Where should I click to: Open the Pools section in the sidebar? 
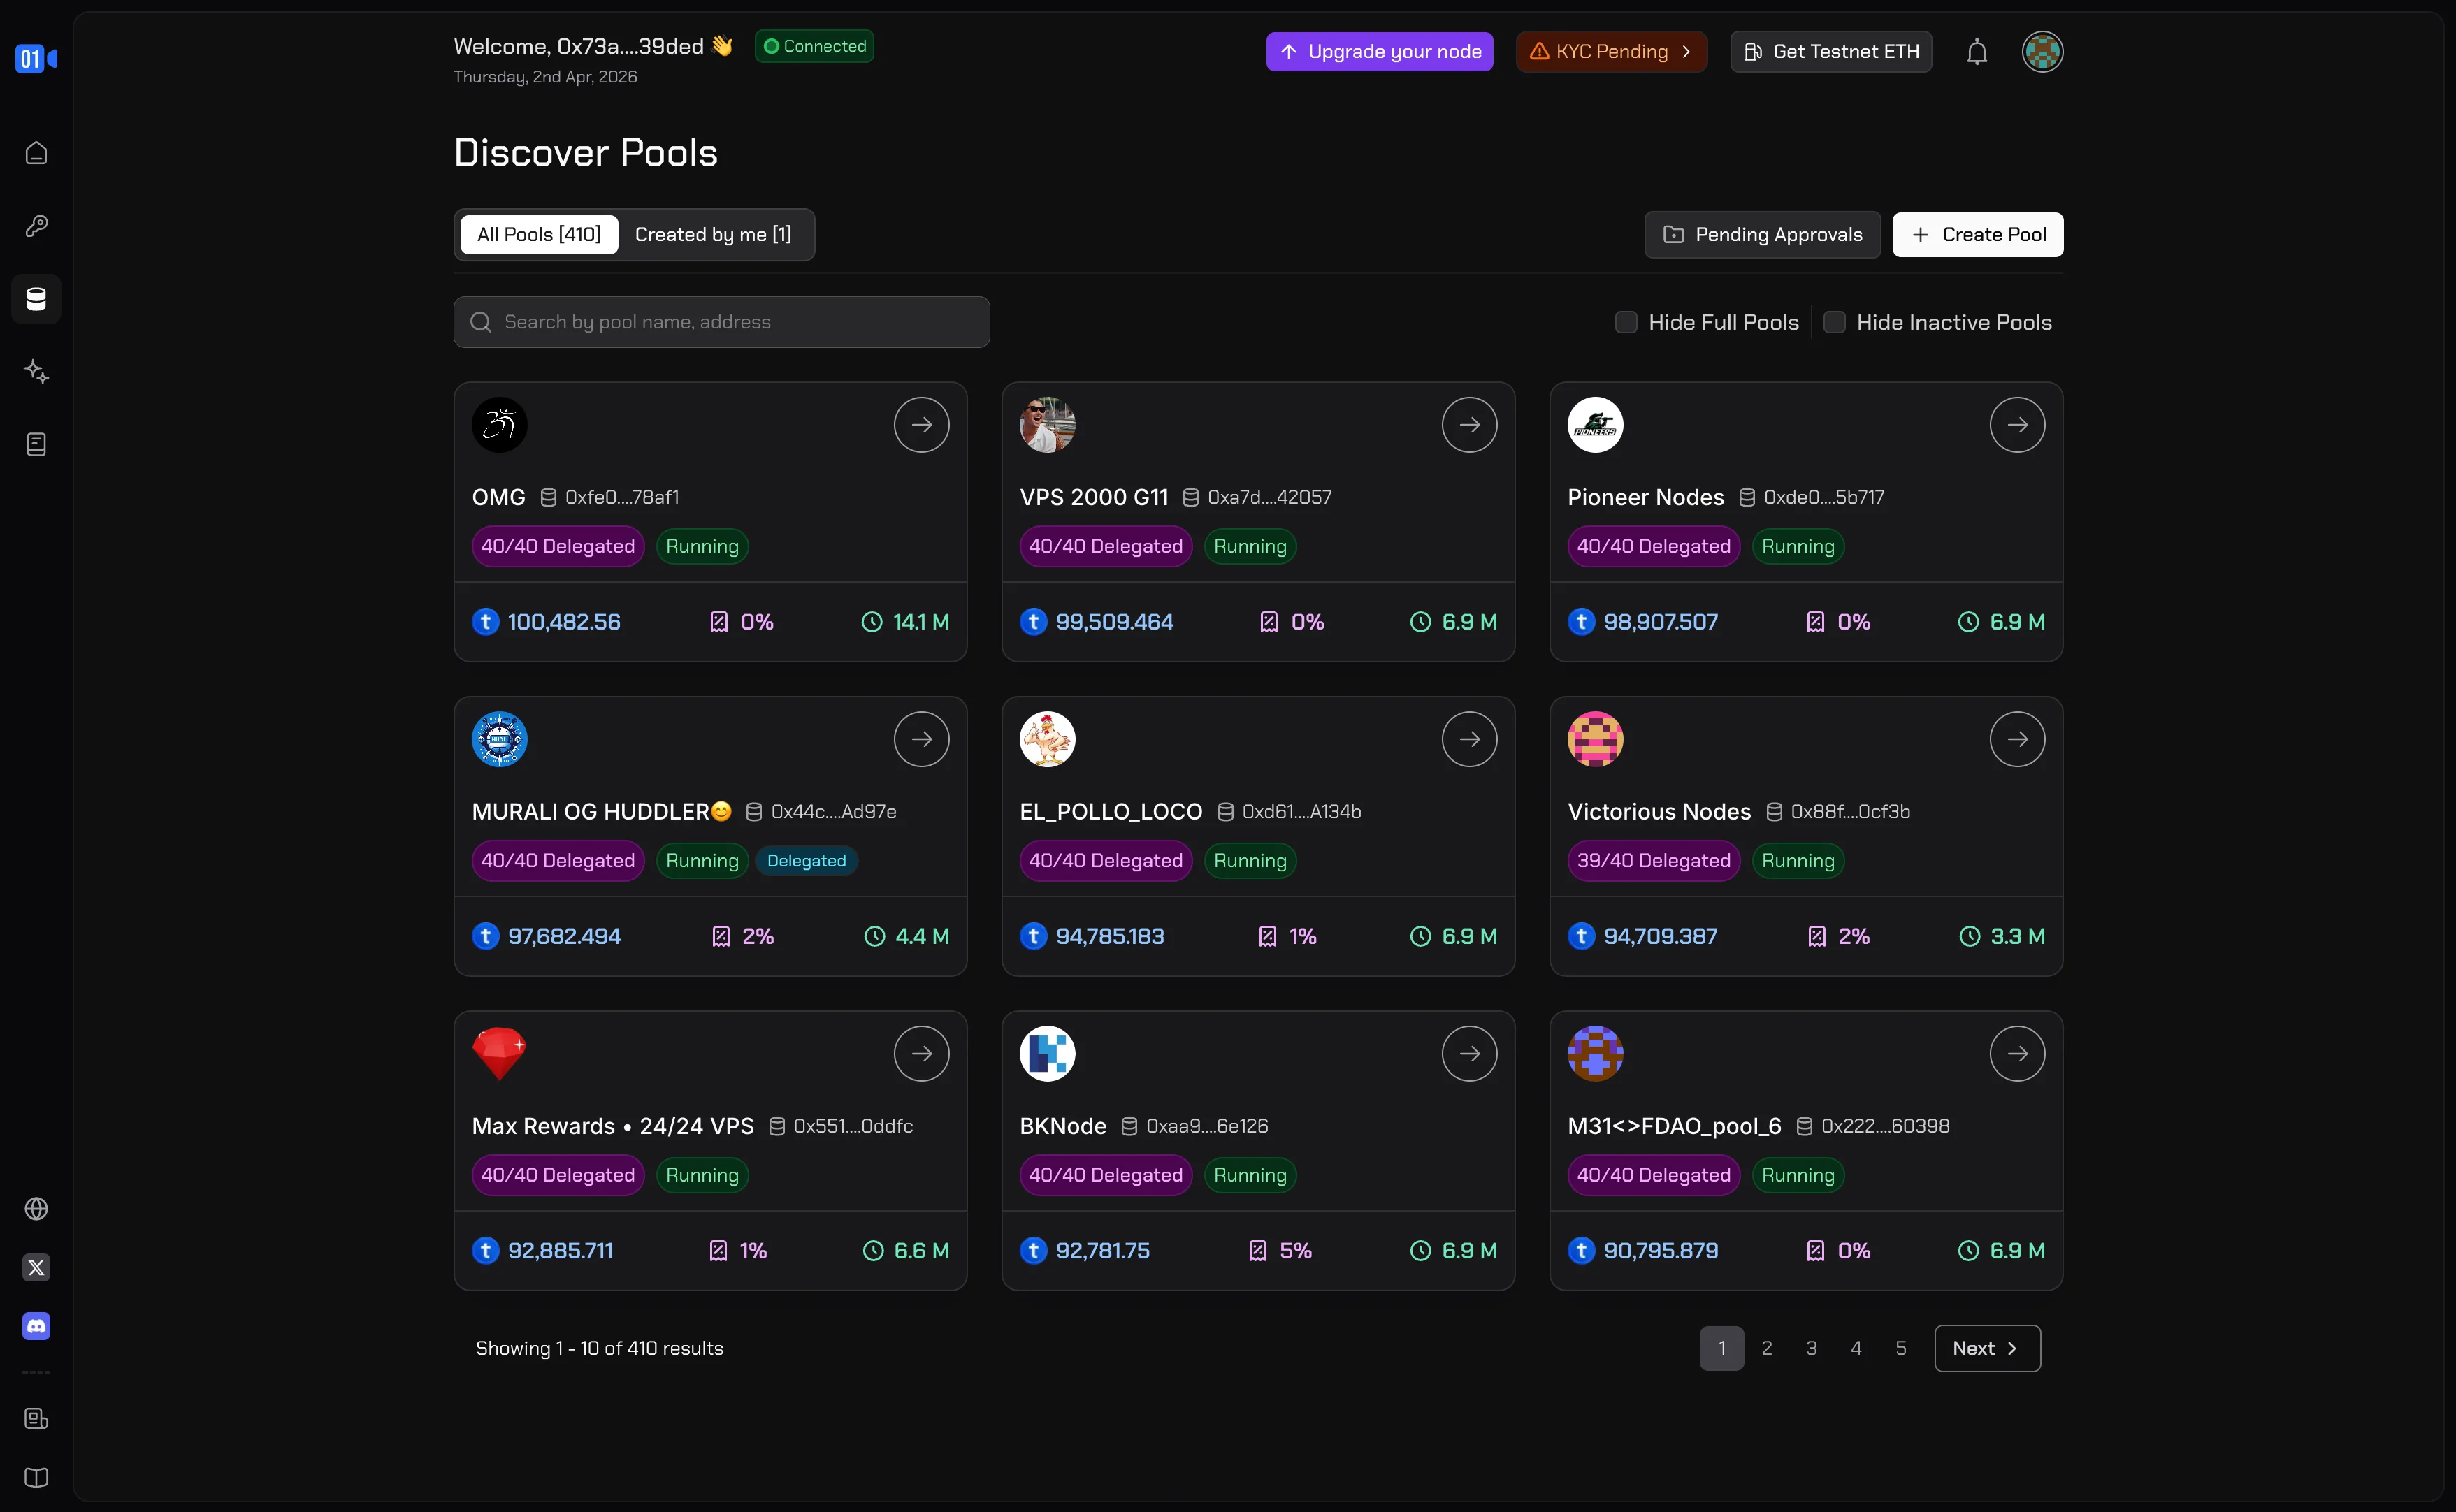pyautogui.click(x=36, y=299)
